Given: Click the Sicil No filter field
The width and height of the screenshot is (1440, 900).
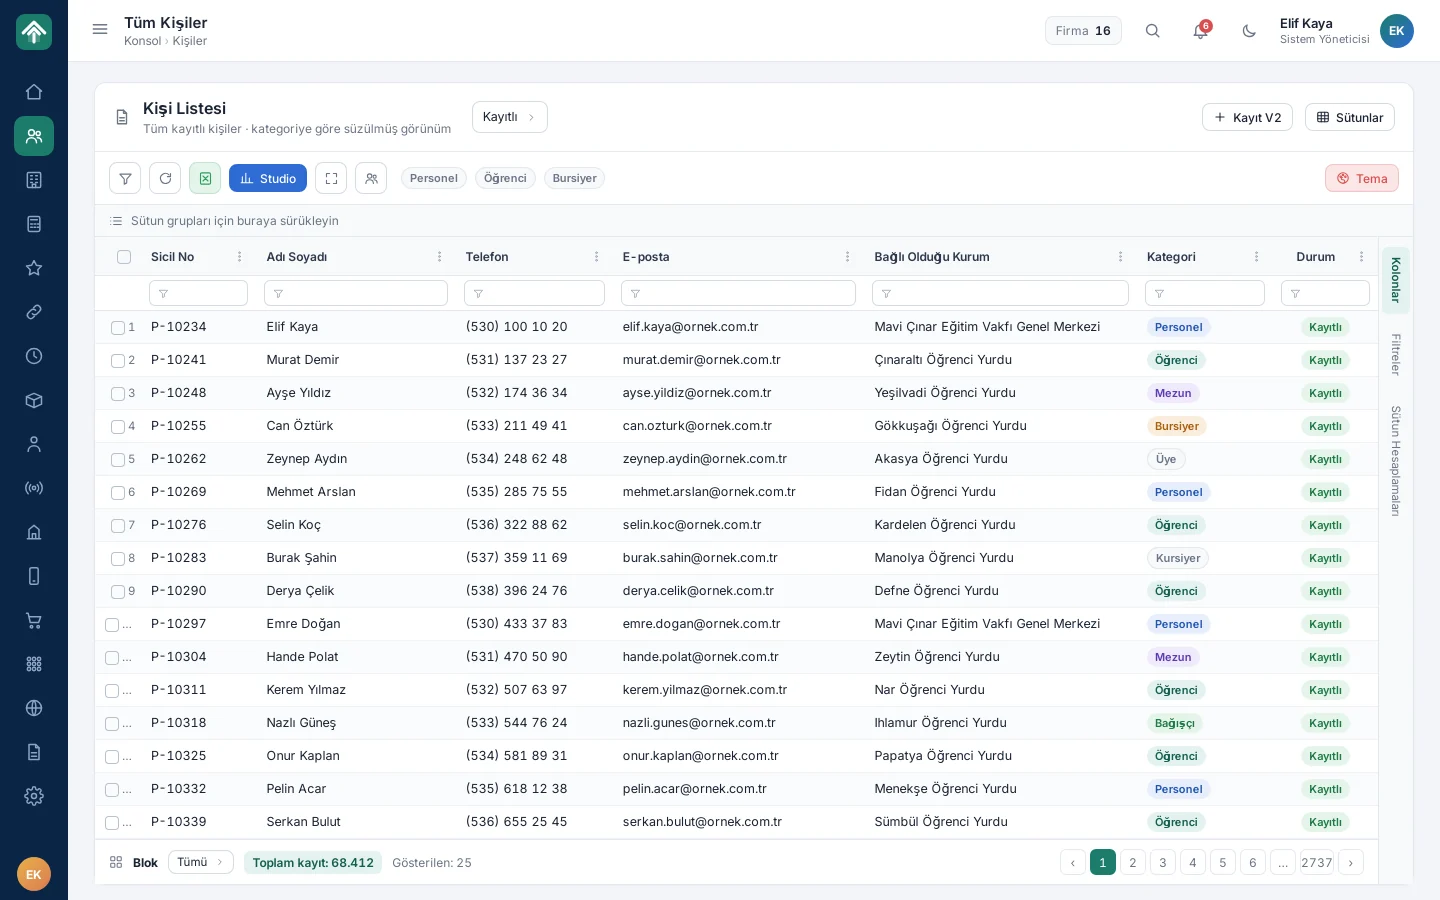Looking at the screenshot, I should [x=198, y=293].
